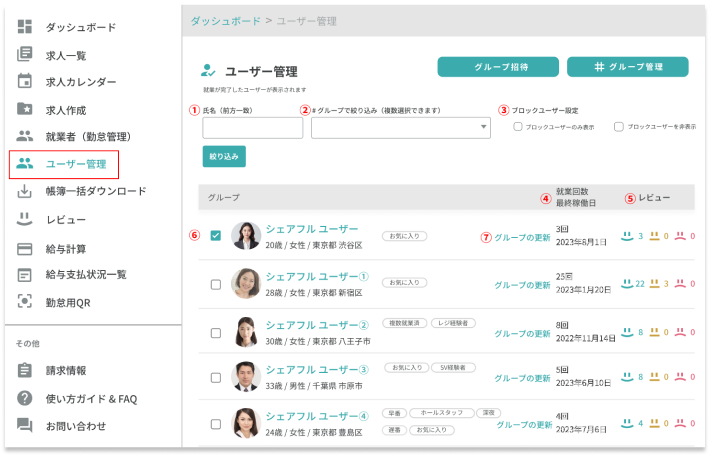Click the お問い合わせ chat bubble icon
This screenshot has height=460, width=710.
25,425
